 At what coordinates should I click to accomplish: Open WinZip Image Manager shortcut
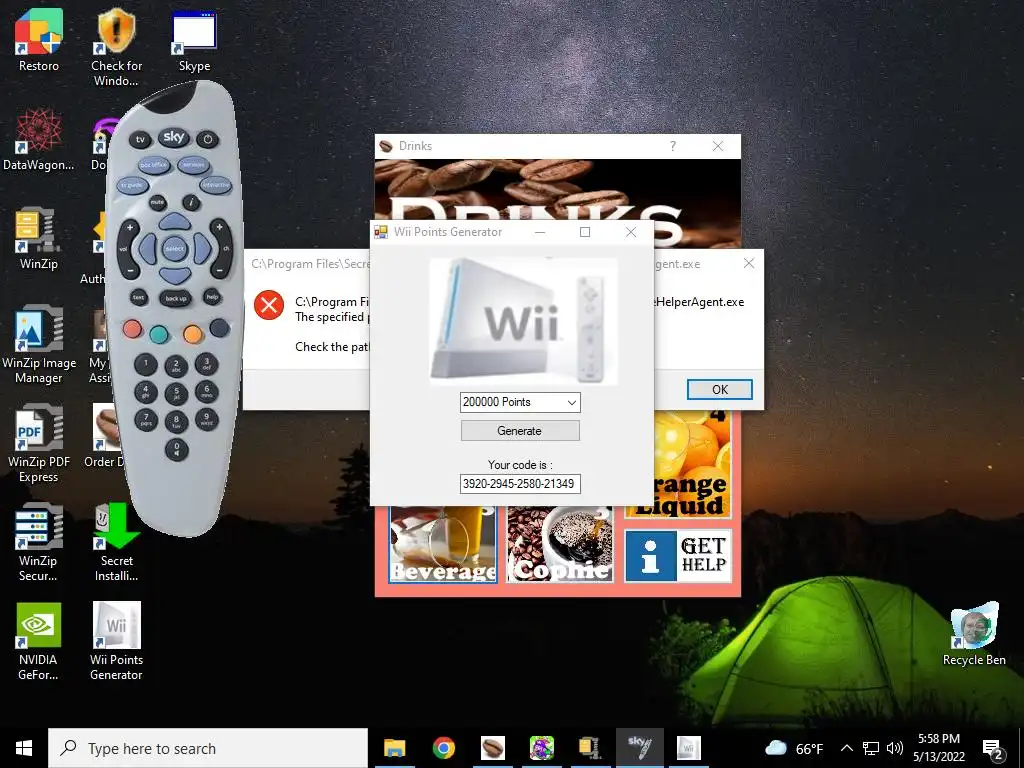(39, 345)
